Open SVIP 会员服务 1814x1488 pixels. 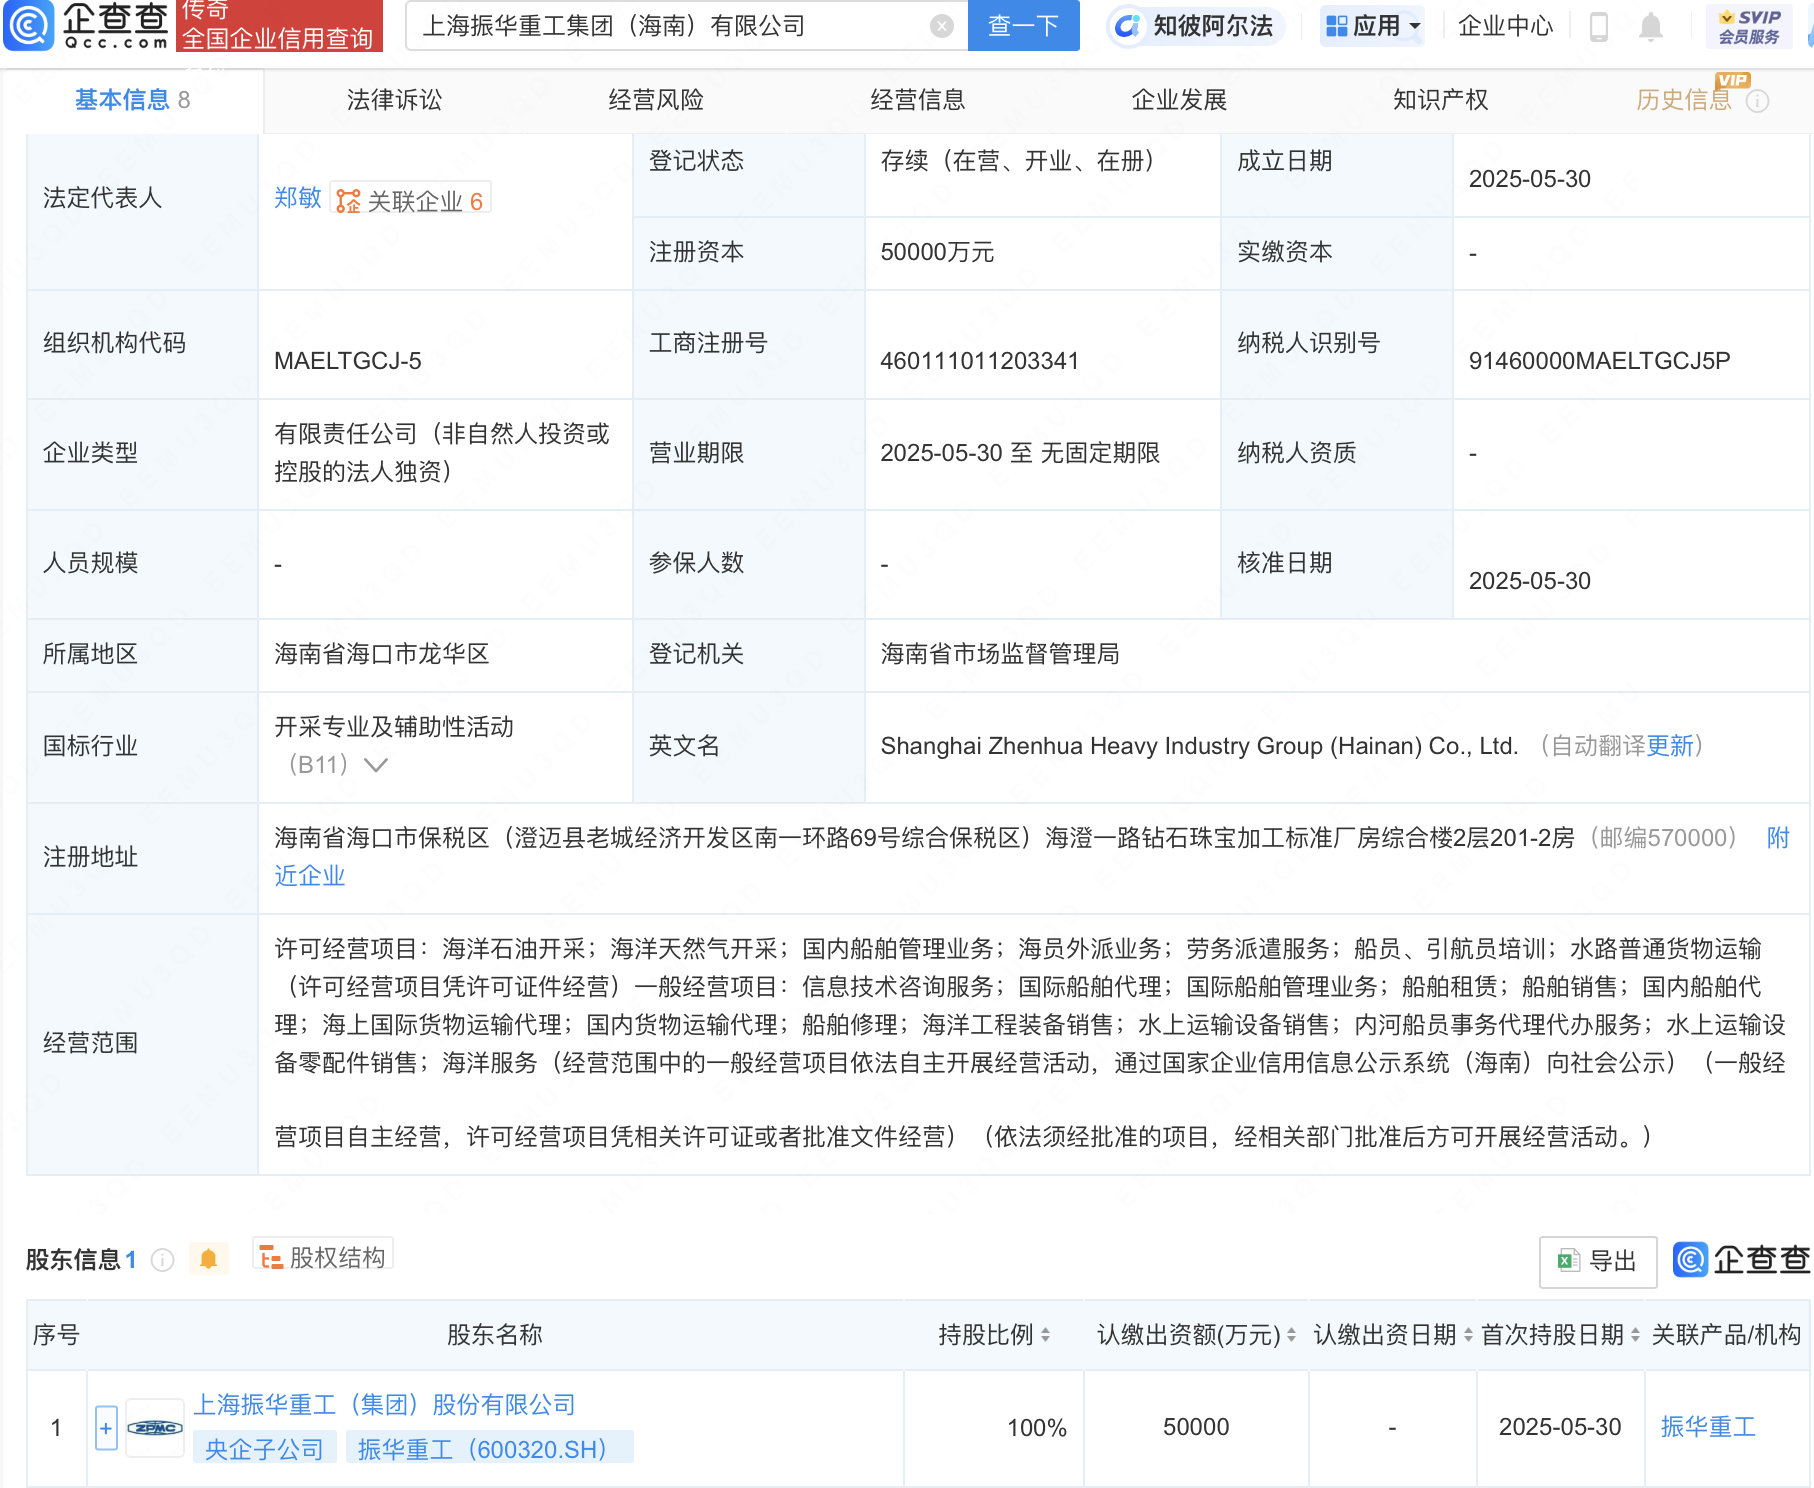(x=1748, y=26)
